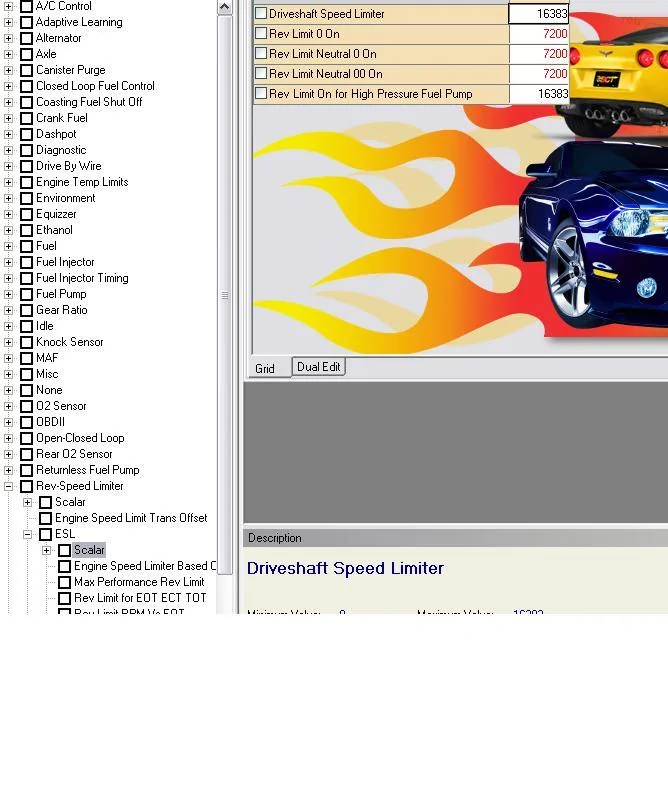Collapse the Rev-Speed Limiter tree node
The image size is (668, 800).
[8, 486]
